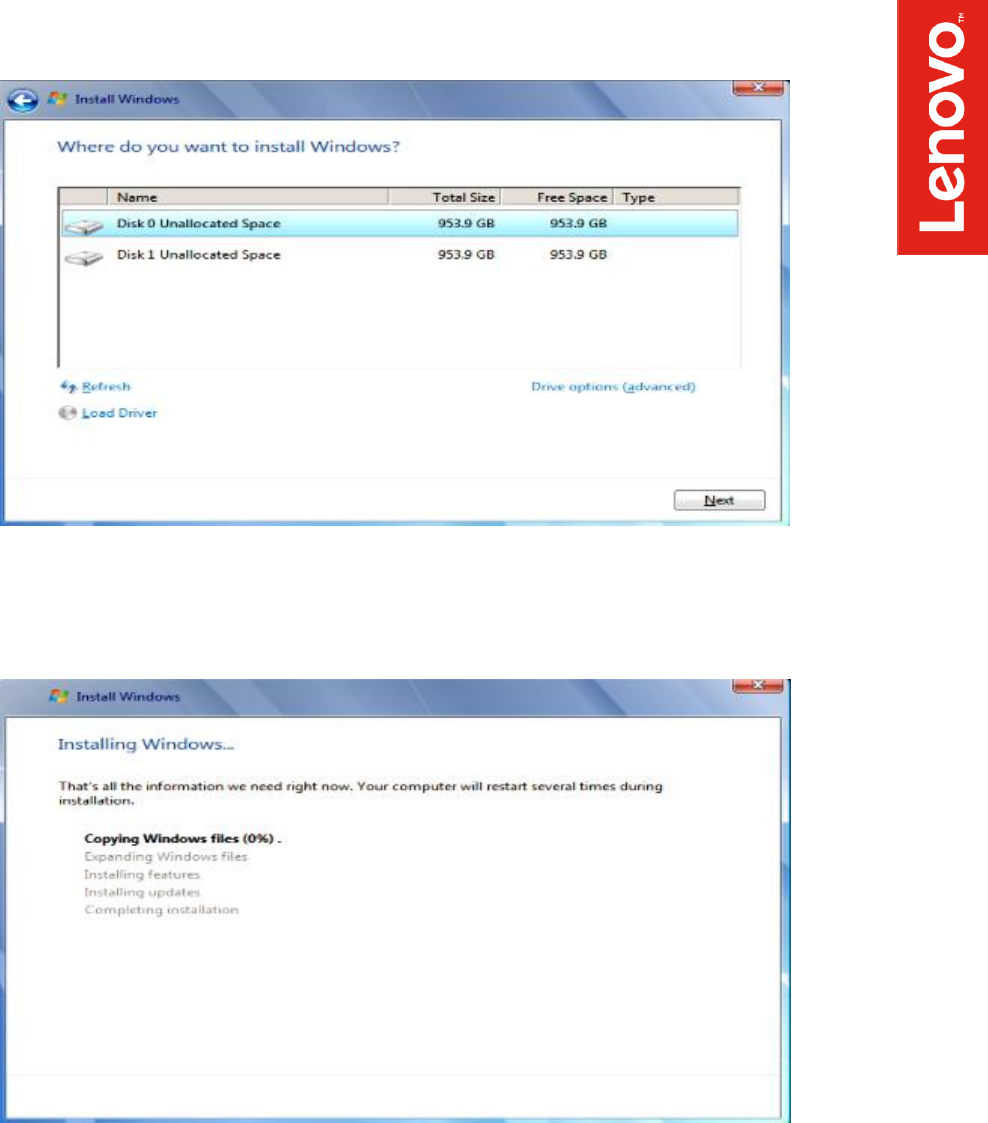Click the Free Space value for Disk 1
Screen dimensions: 988x1123
click(x=578, y=255)
